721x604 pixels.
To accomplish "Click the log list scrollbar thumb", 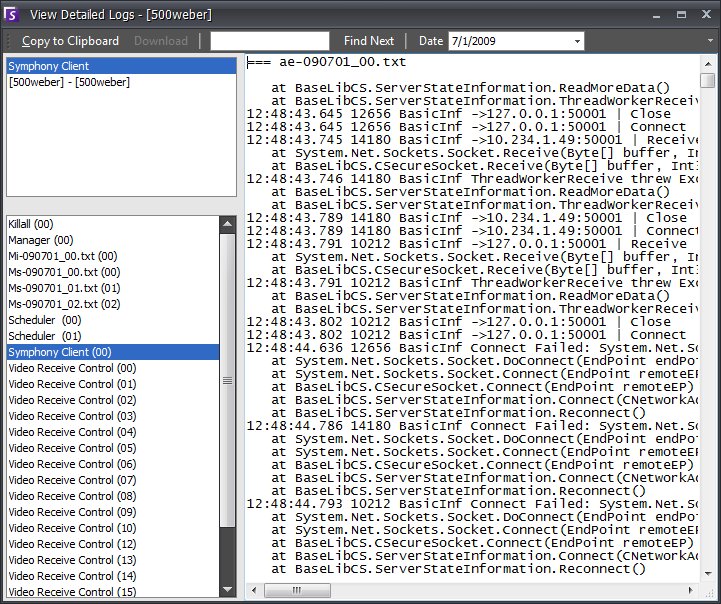I will click(x=228, y=381).
